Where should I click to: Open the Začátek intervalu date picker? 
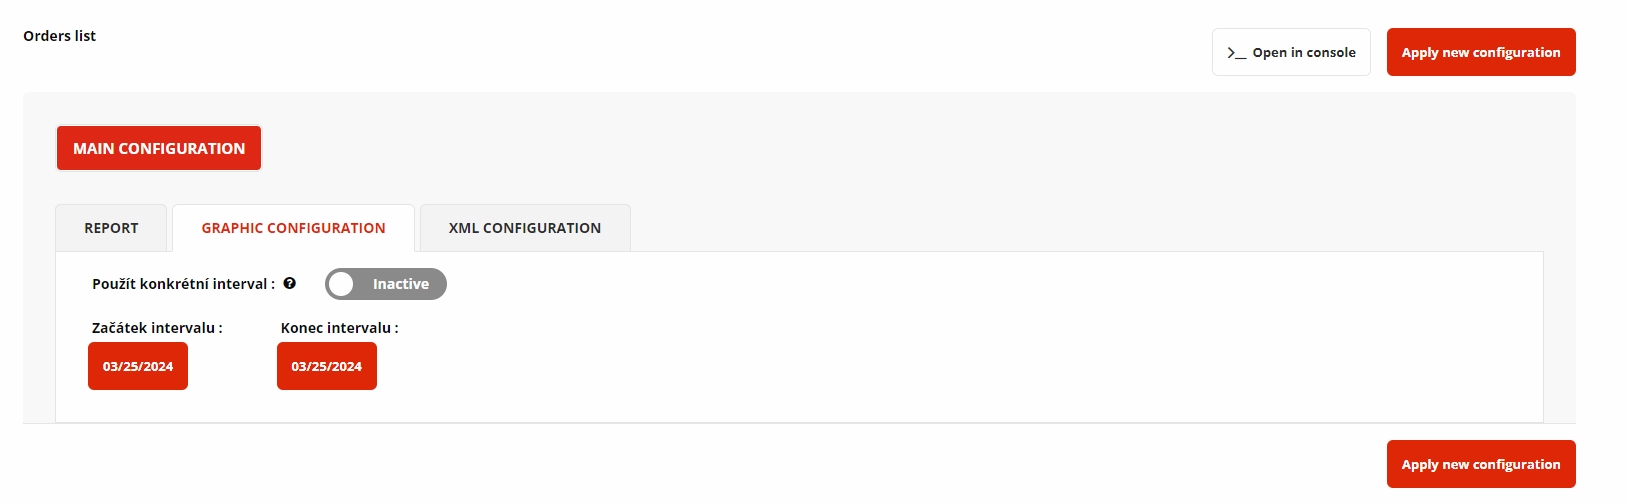point(138,366)
